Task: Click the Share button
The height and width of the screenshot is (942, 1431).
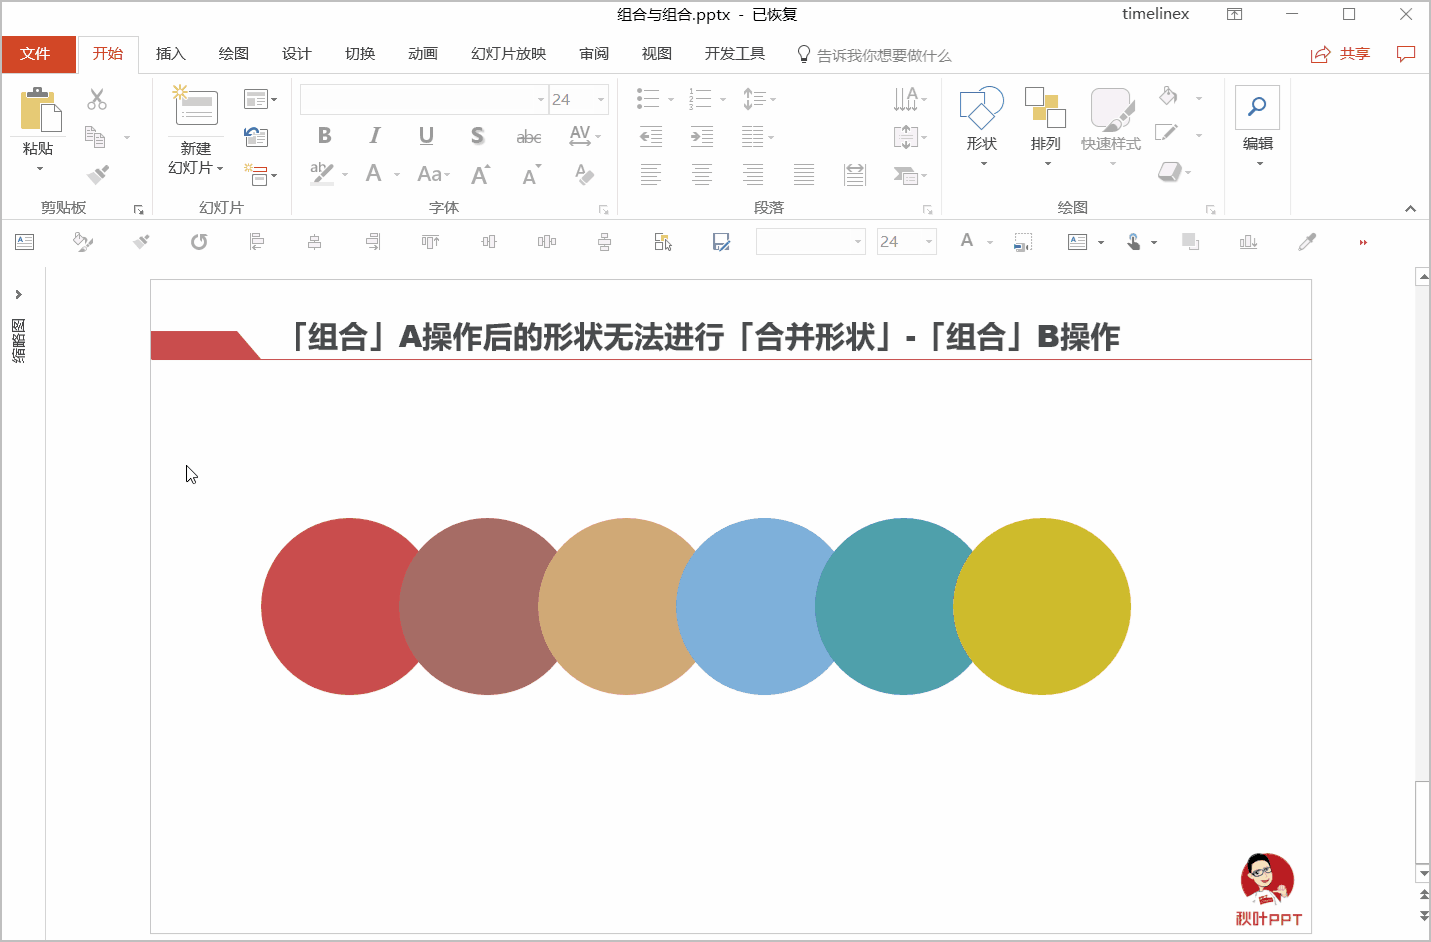Action: tap(1340, 54)
